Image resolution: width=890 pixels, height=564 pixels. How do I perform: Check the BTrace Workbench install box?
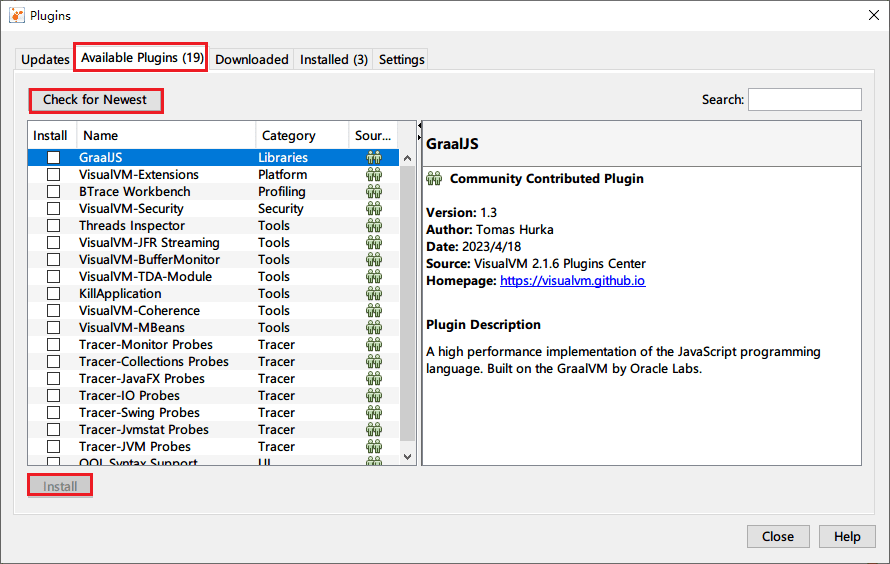[x=53, y=192]
